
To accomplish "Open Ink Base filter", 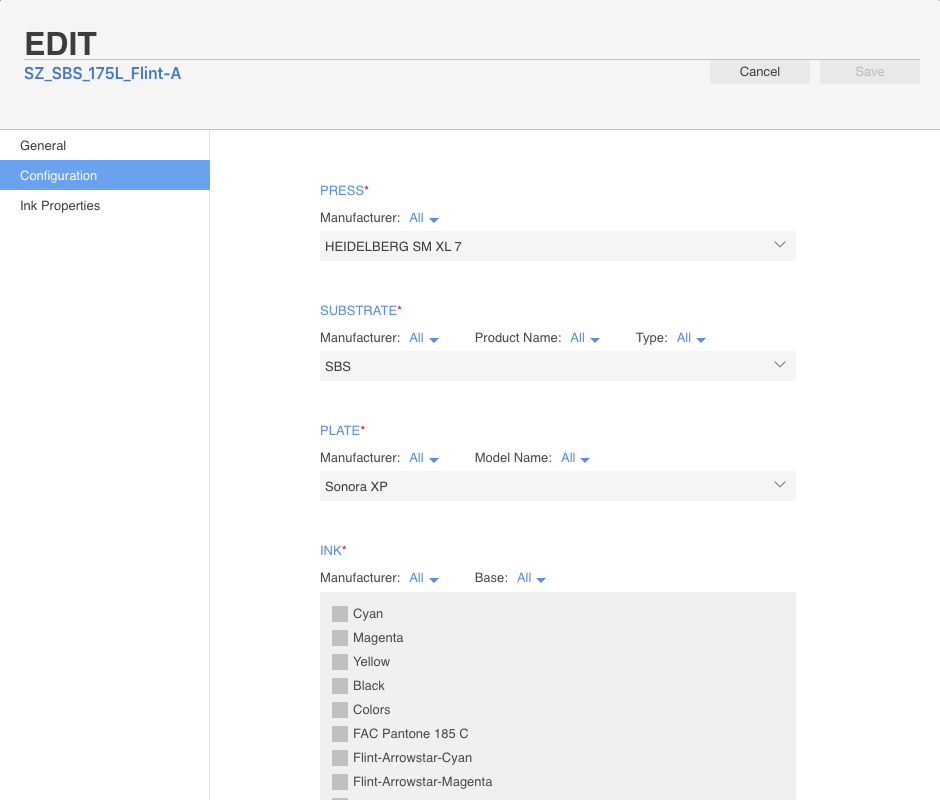I will pyautogui.click(x=531, y=578).
